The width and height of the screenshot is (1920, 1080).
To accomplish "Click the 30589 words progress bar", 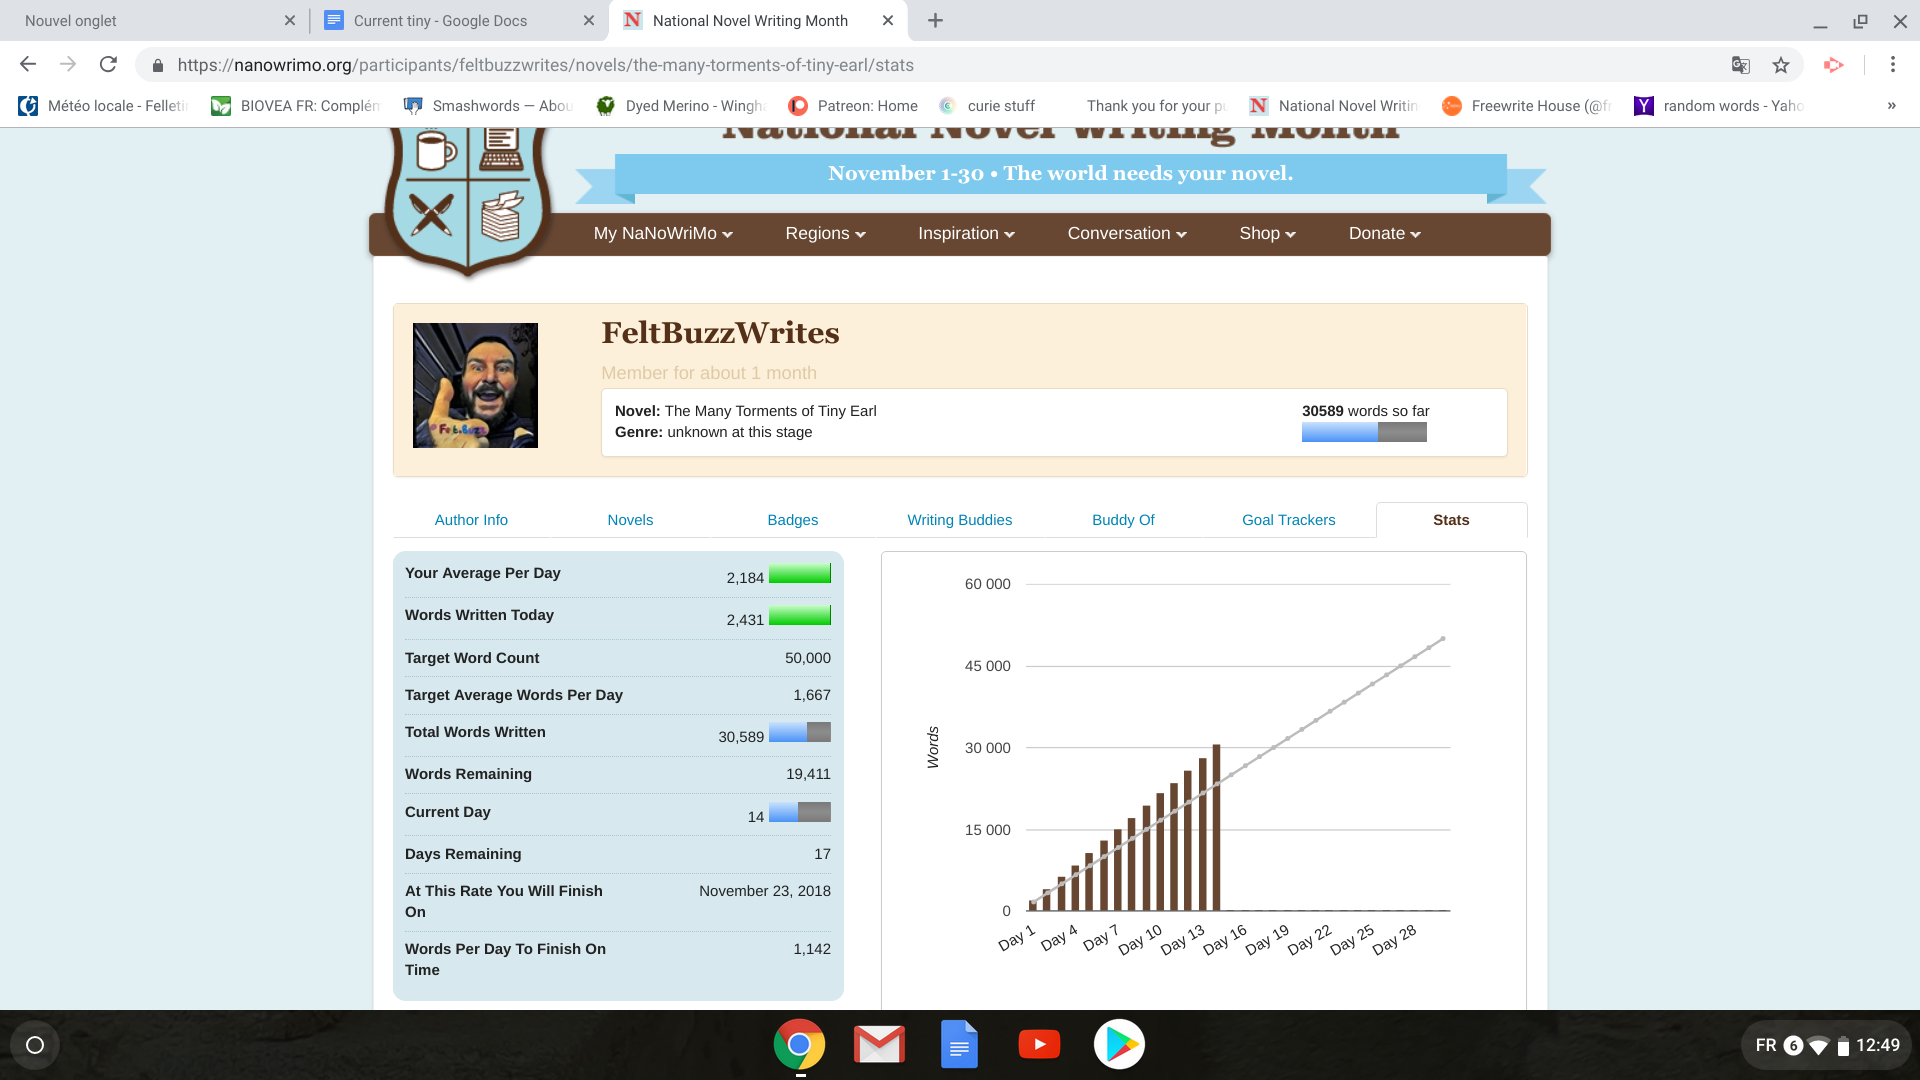I will 1364,432.
